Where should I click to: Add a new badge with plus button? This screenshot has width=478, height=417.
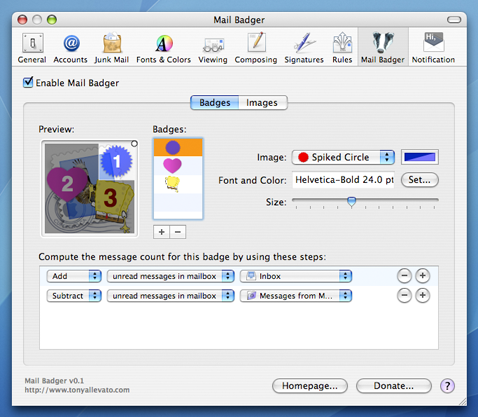click(x=162, y=232)
